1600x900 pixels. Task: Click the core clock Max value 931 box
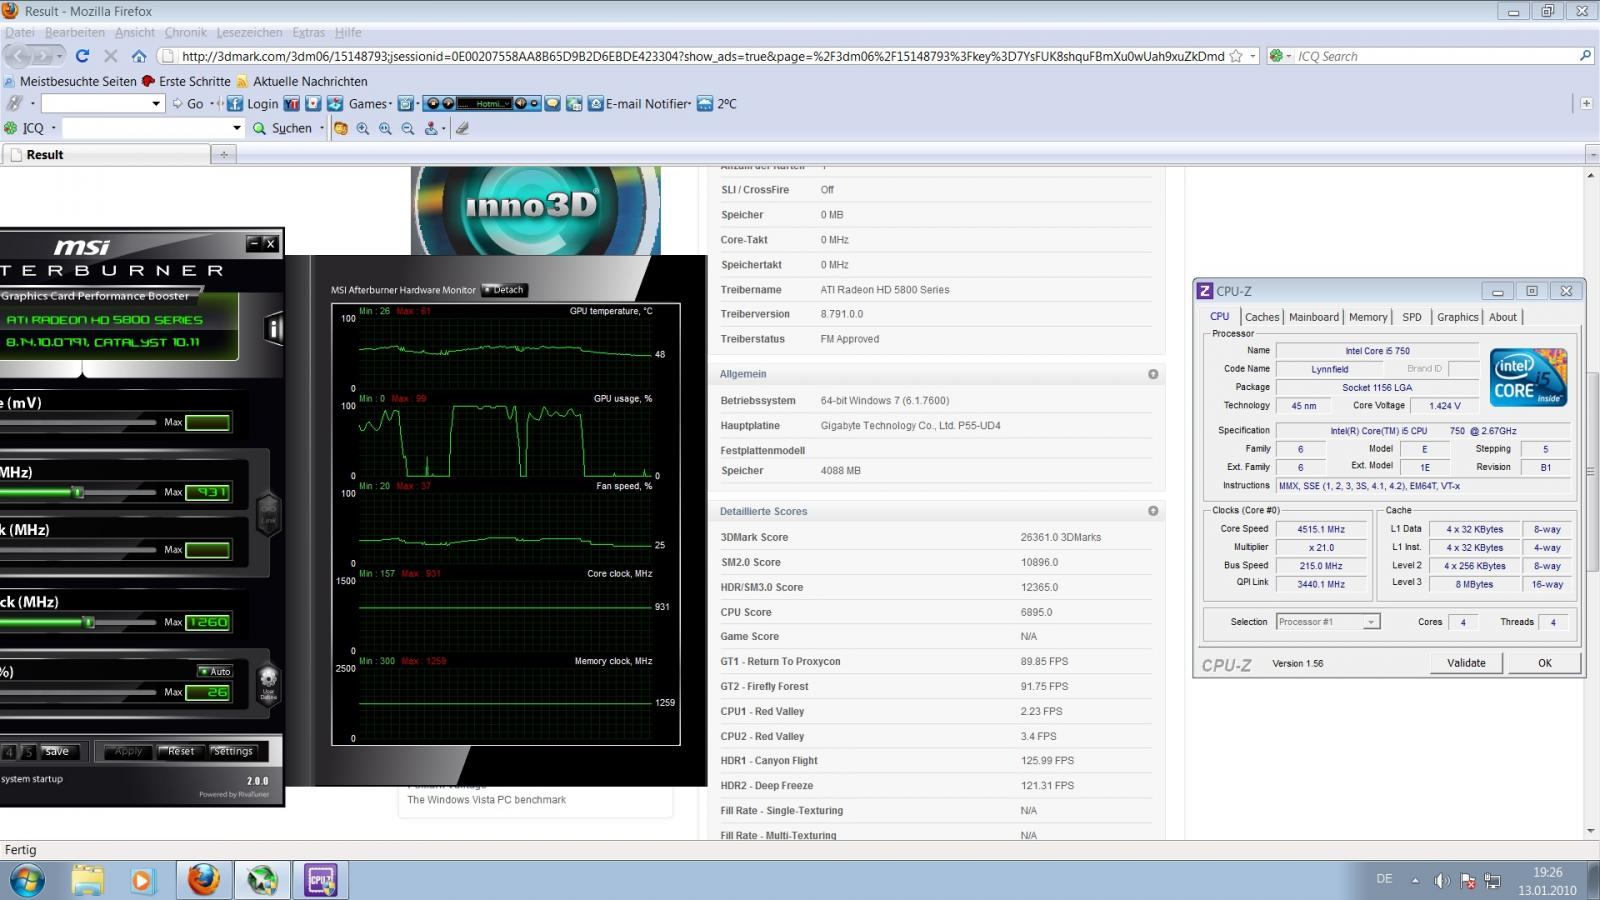point(208,492)
